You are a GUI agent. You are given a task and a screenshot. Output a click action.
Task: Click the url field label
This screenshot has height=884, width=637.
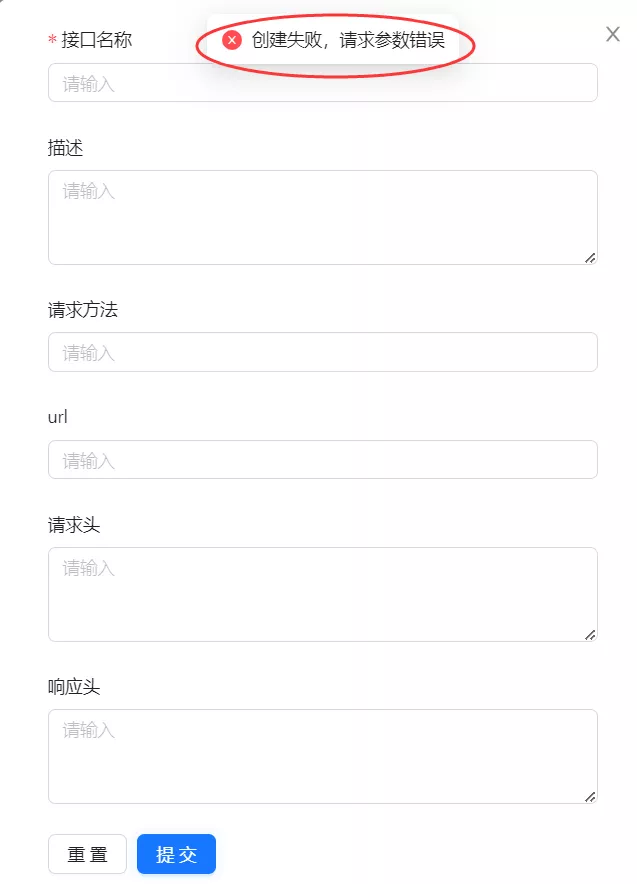point(57,417)
